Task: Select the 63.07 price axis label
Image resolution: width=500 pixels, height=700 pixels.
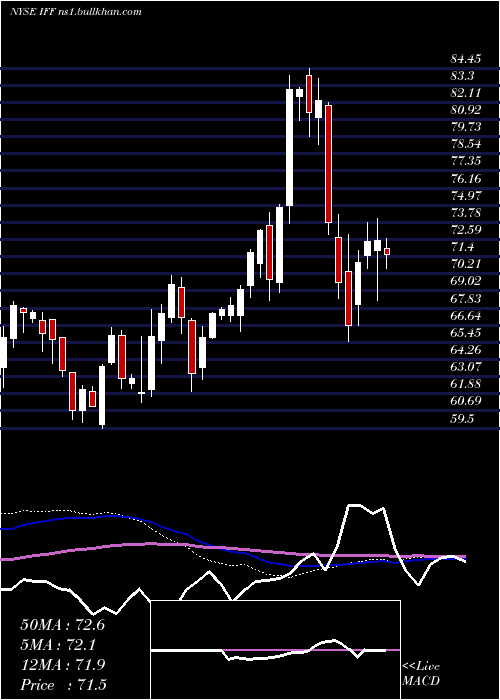Action: pos(466,366)
